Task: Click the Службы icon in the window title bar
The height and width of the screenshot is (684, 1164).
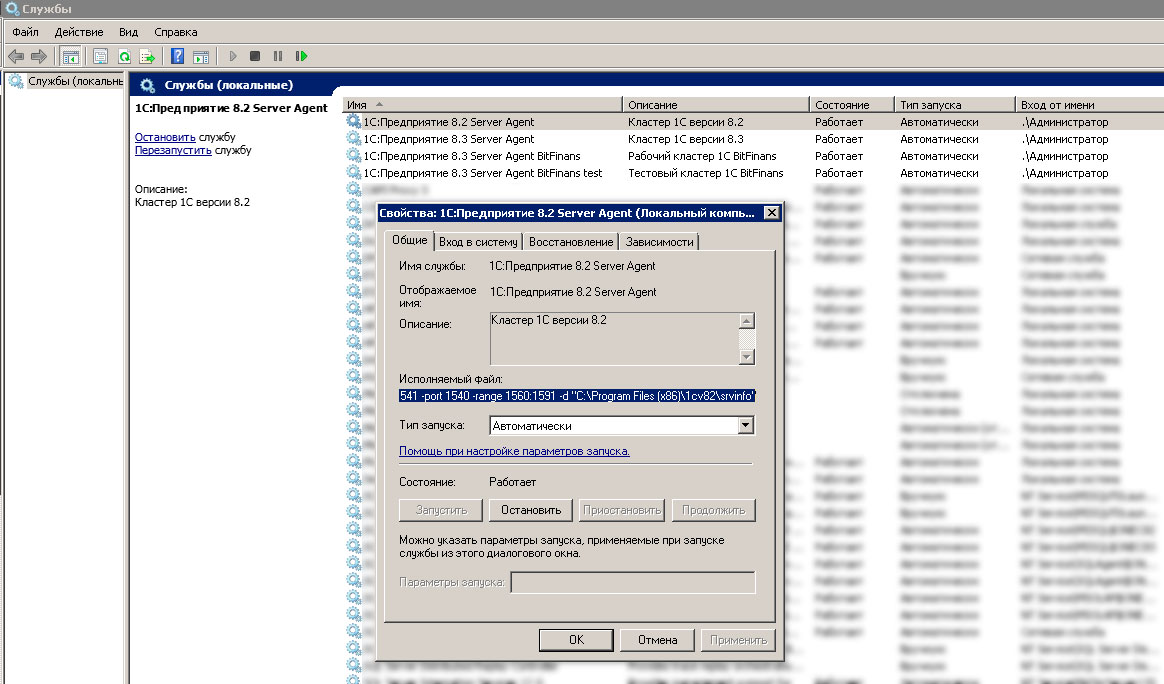Action: 12,9
